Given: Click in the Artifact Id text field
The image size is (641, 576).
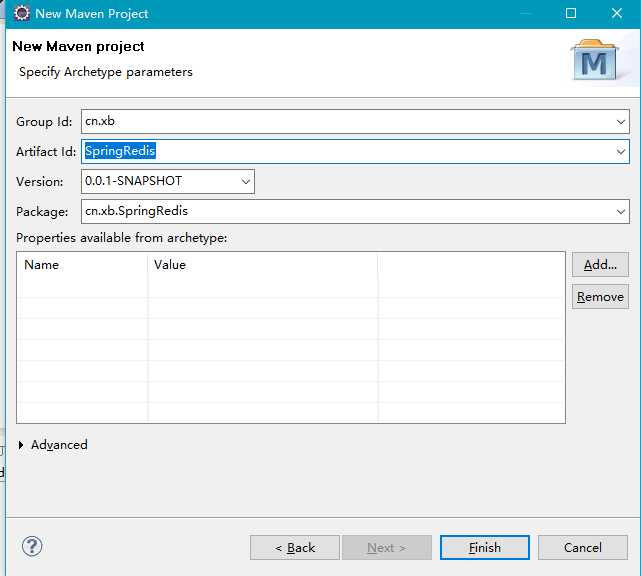Looking at the screenshot, I should (340, 152).
